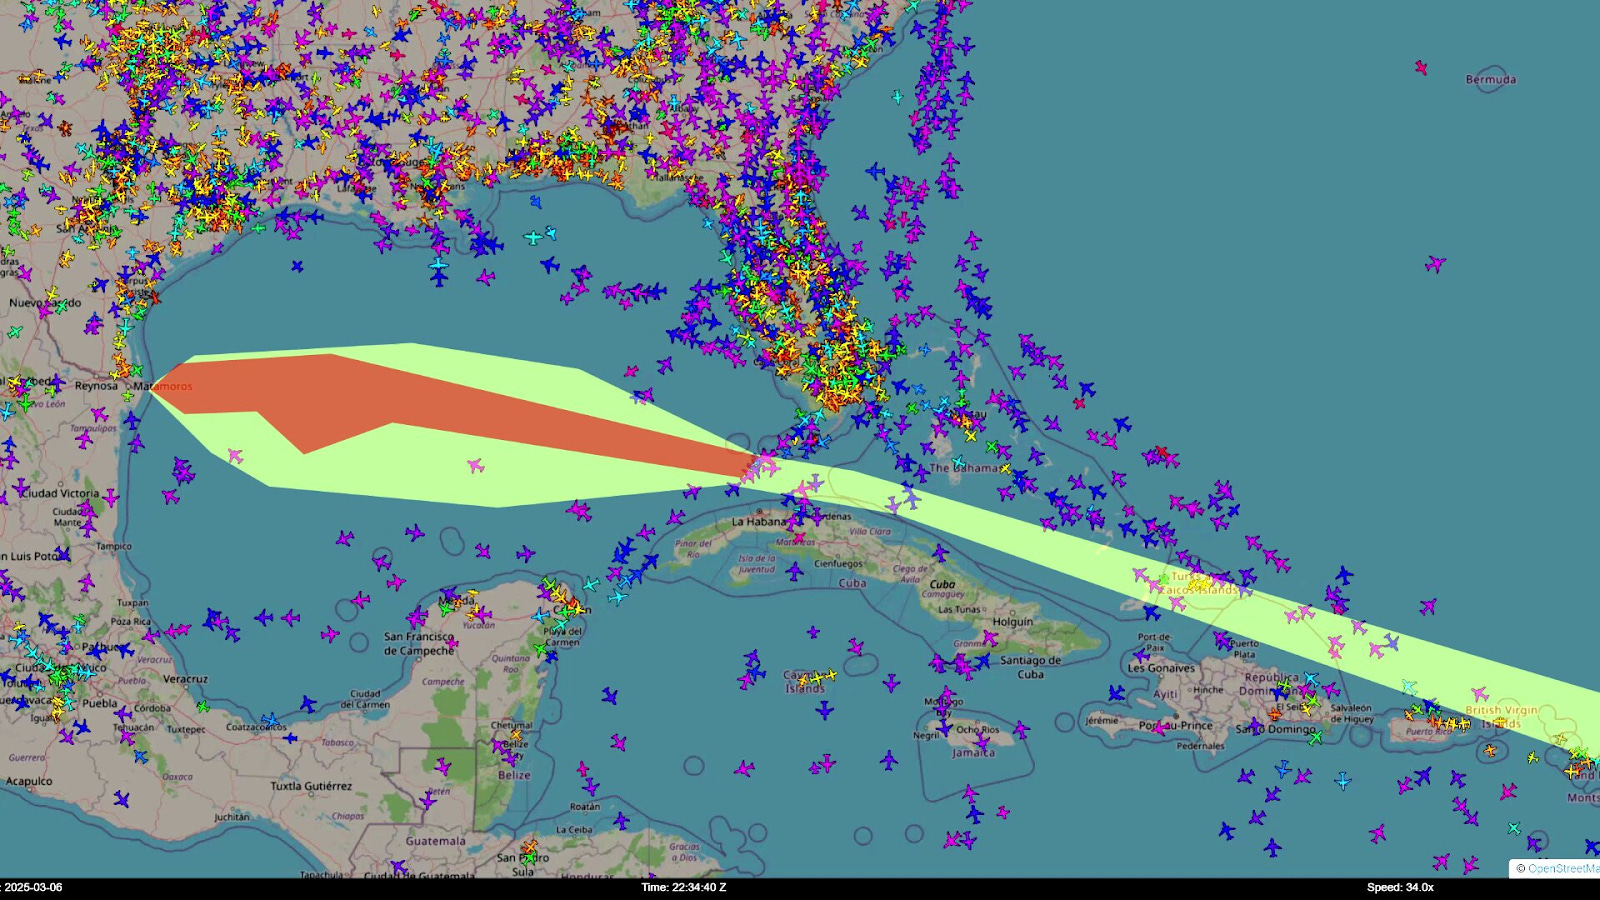Click the Jamaica label
The width and height of the screenshot is (1600, 900).
[973, 753]
